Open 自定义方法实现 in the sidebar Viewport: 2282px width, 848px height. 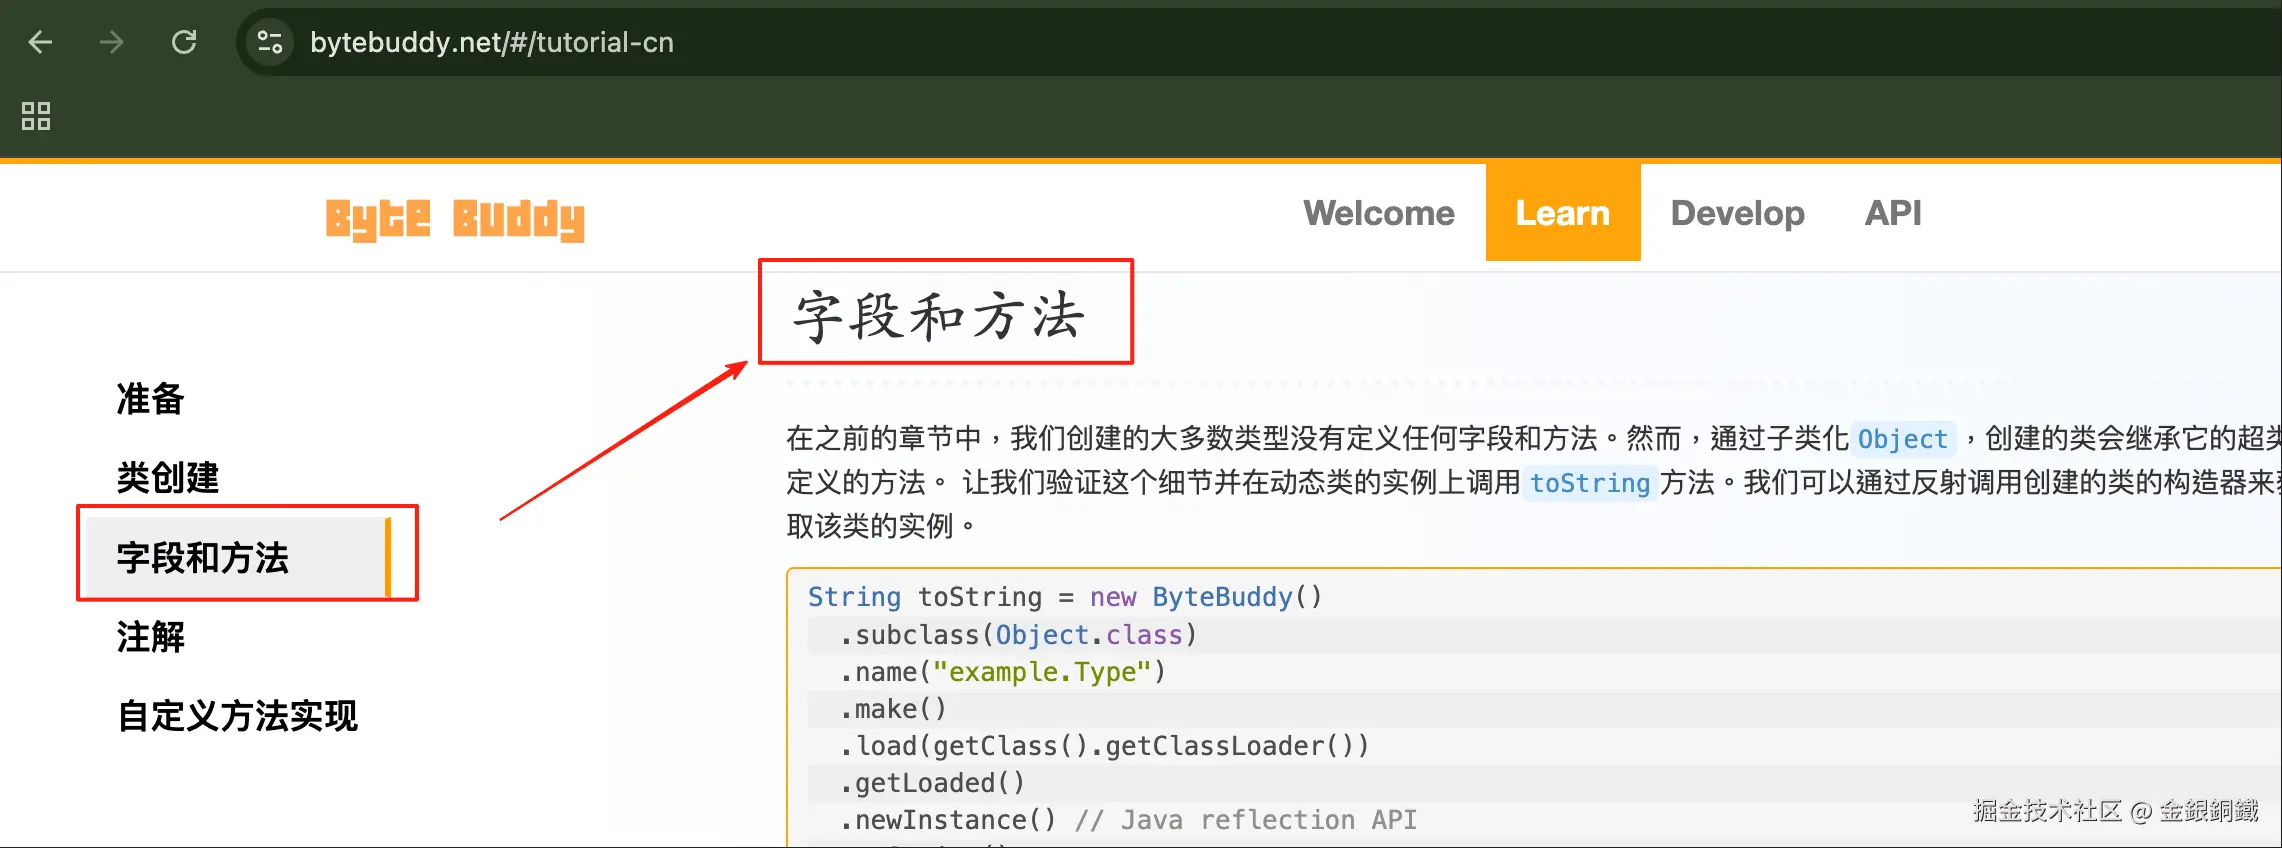pos(237,715)
